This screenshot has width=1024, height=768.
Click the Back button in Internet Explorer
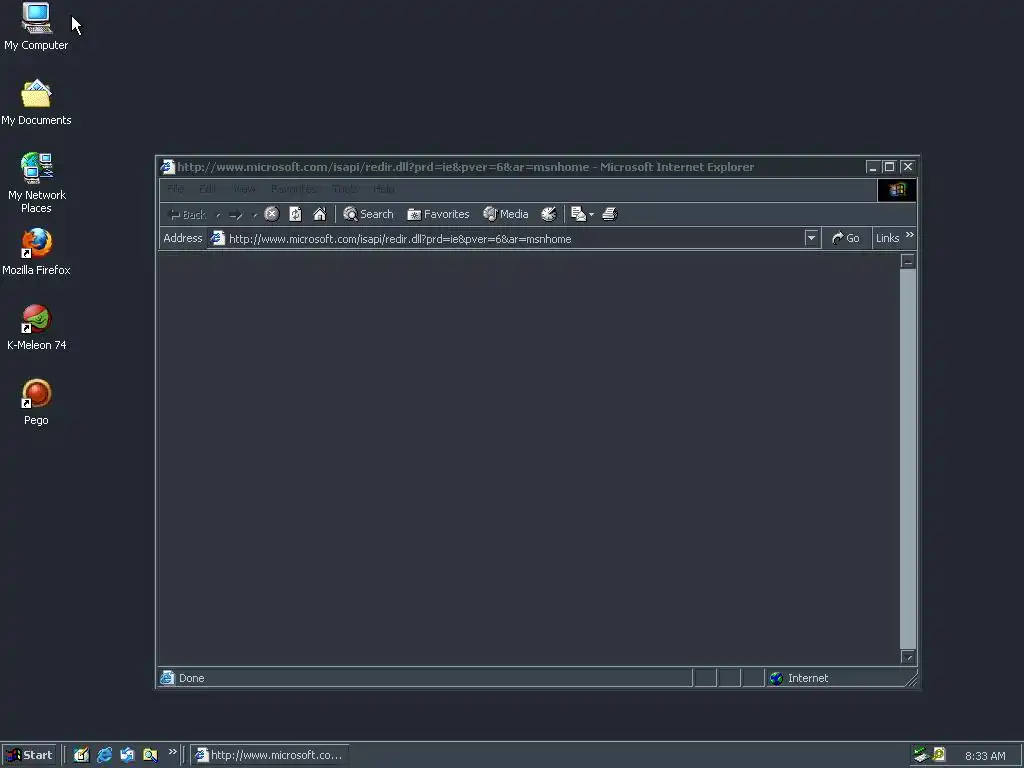coord(187,214)
